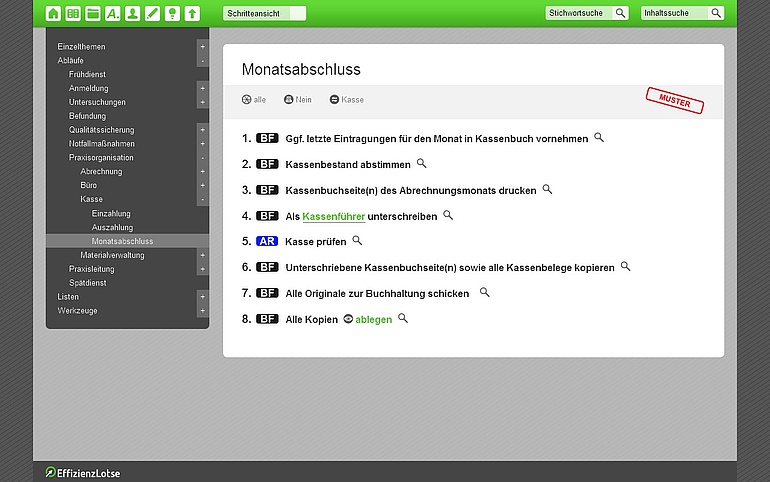Open details magnifier for step 6 kopieren
The width and height of the screenshot is (770, 482).
click(625, 267)
